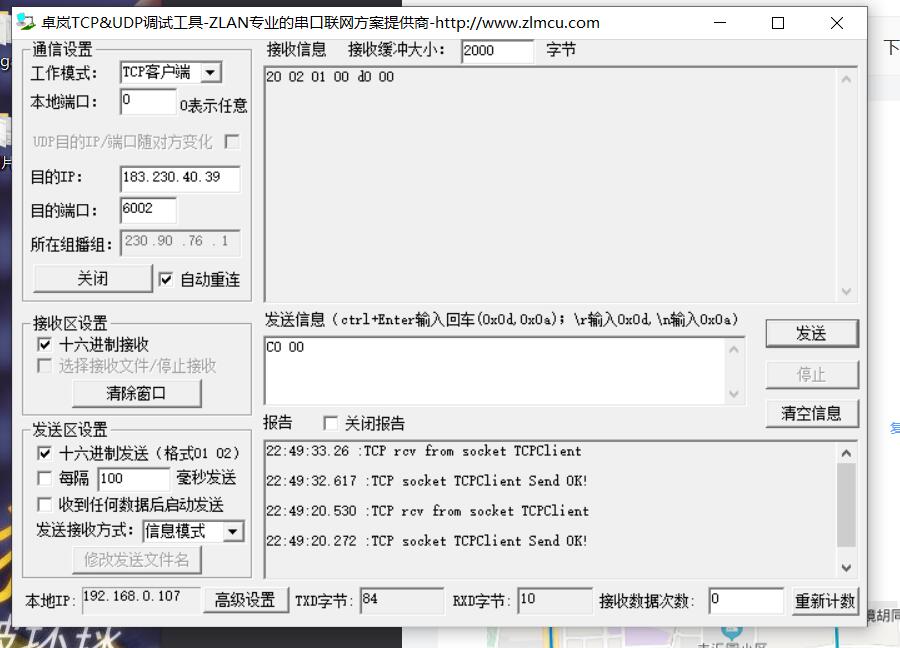Click the 关闭 close connection button
Screen dimensions: 900x648
click(91, 278)
